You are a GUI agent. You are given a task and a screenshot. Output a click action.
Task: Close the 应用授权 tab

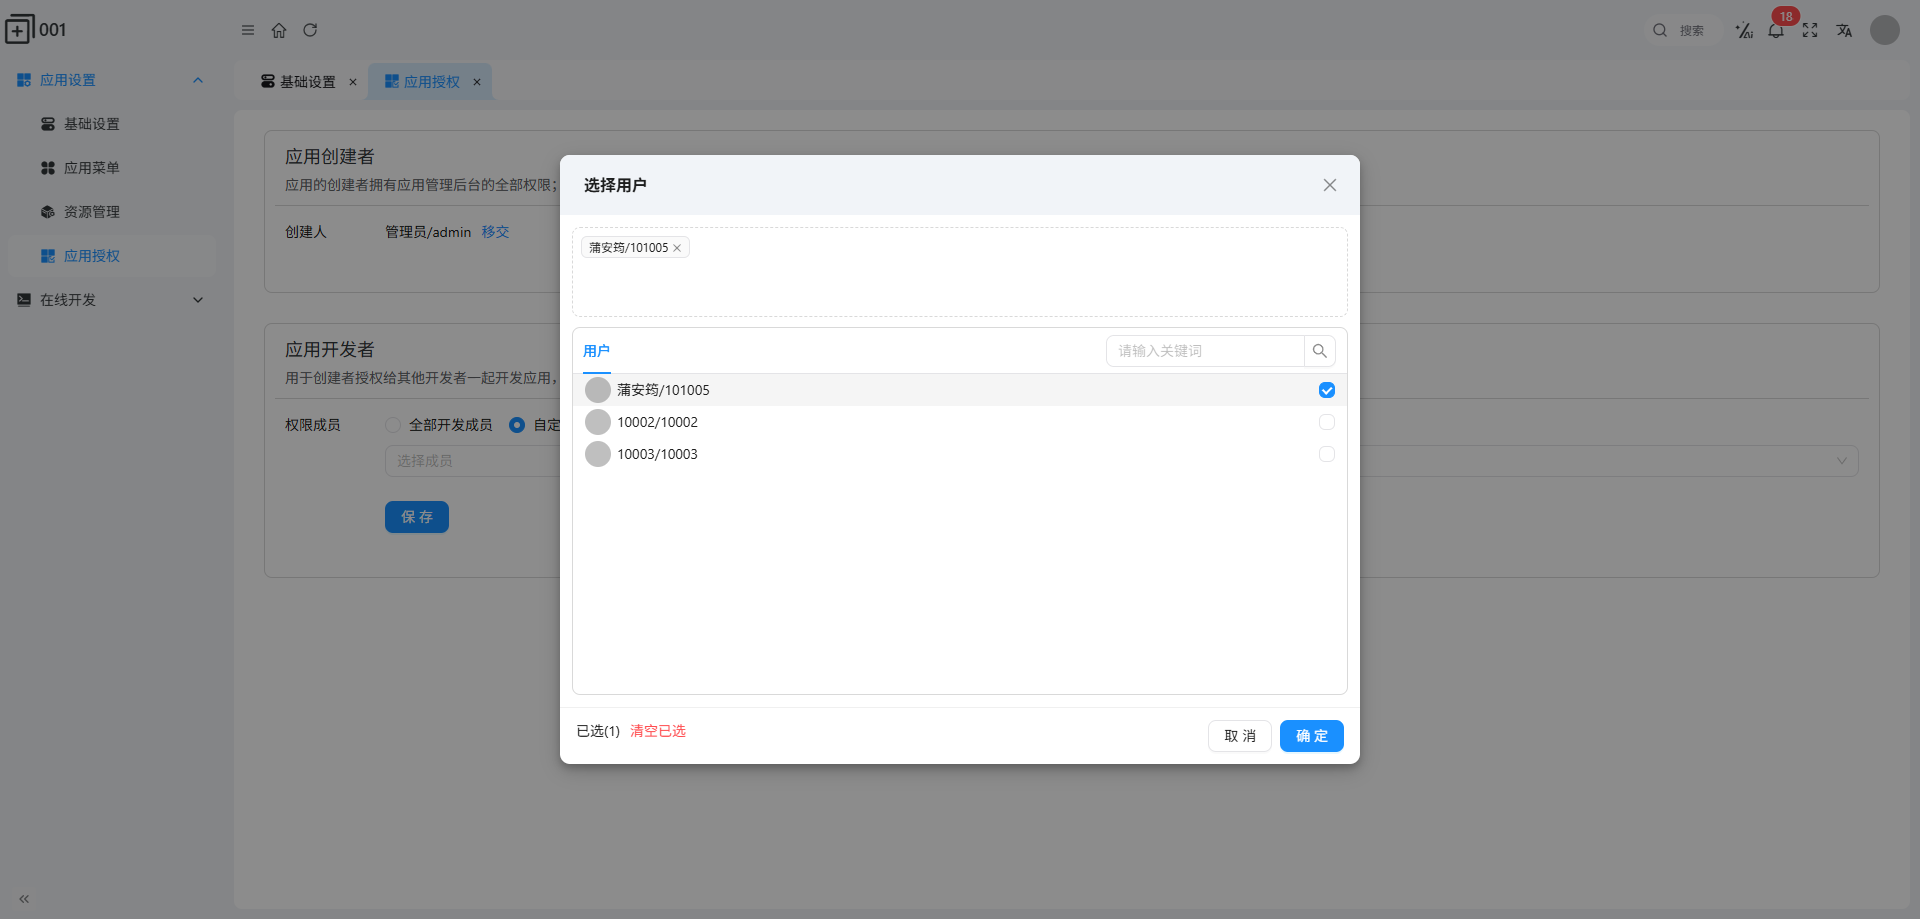tap(477, 82)
